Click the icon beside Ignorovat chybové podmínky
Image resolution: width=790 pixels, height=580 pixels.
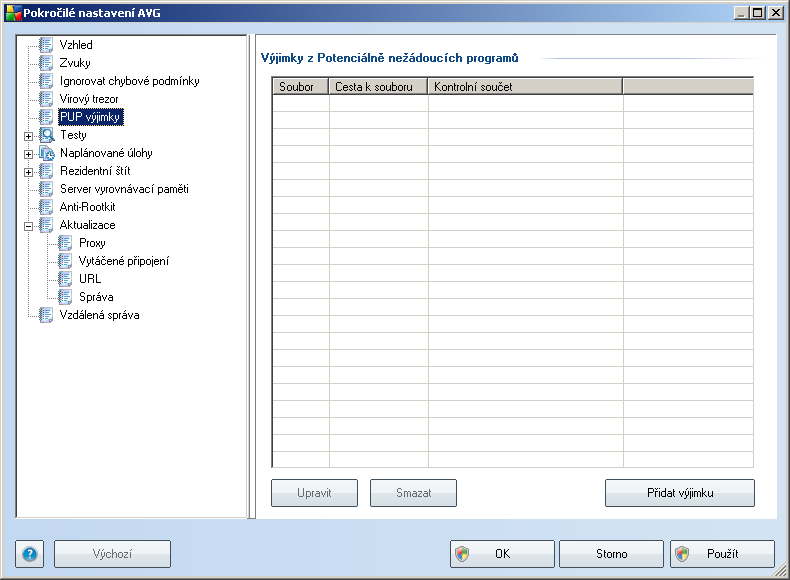tap(46, 81)
